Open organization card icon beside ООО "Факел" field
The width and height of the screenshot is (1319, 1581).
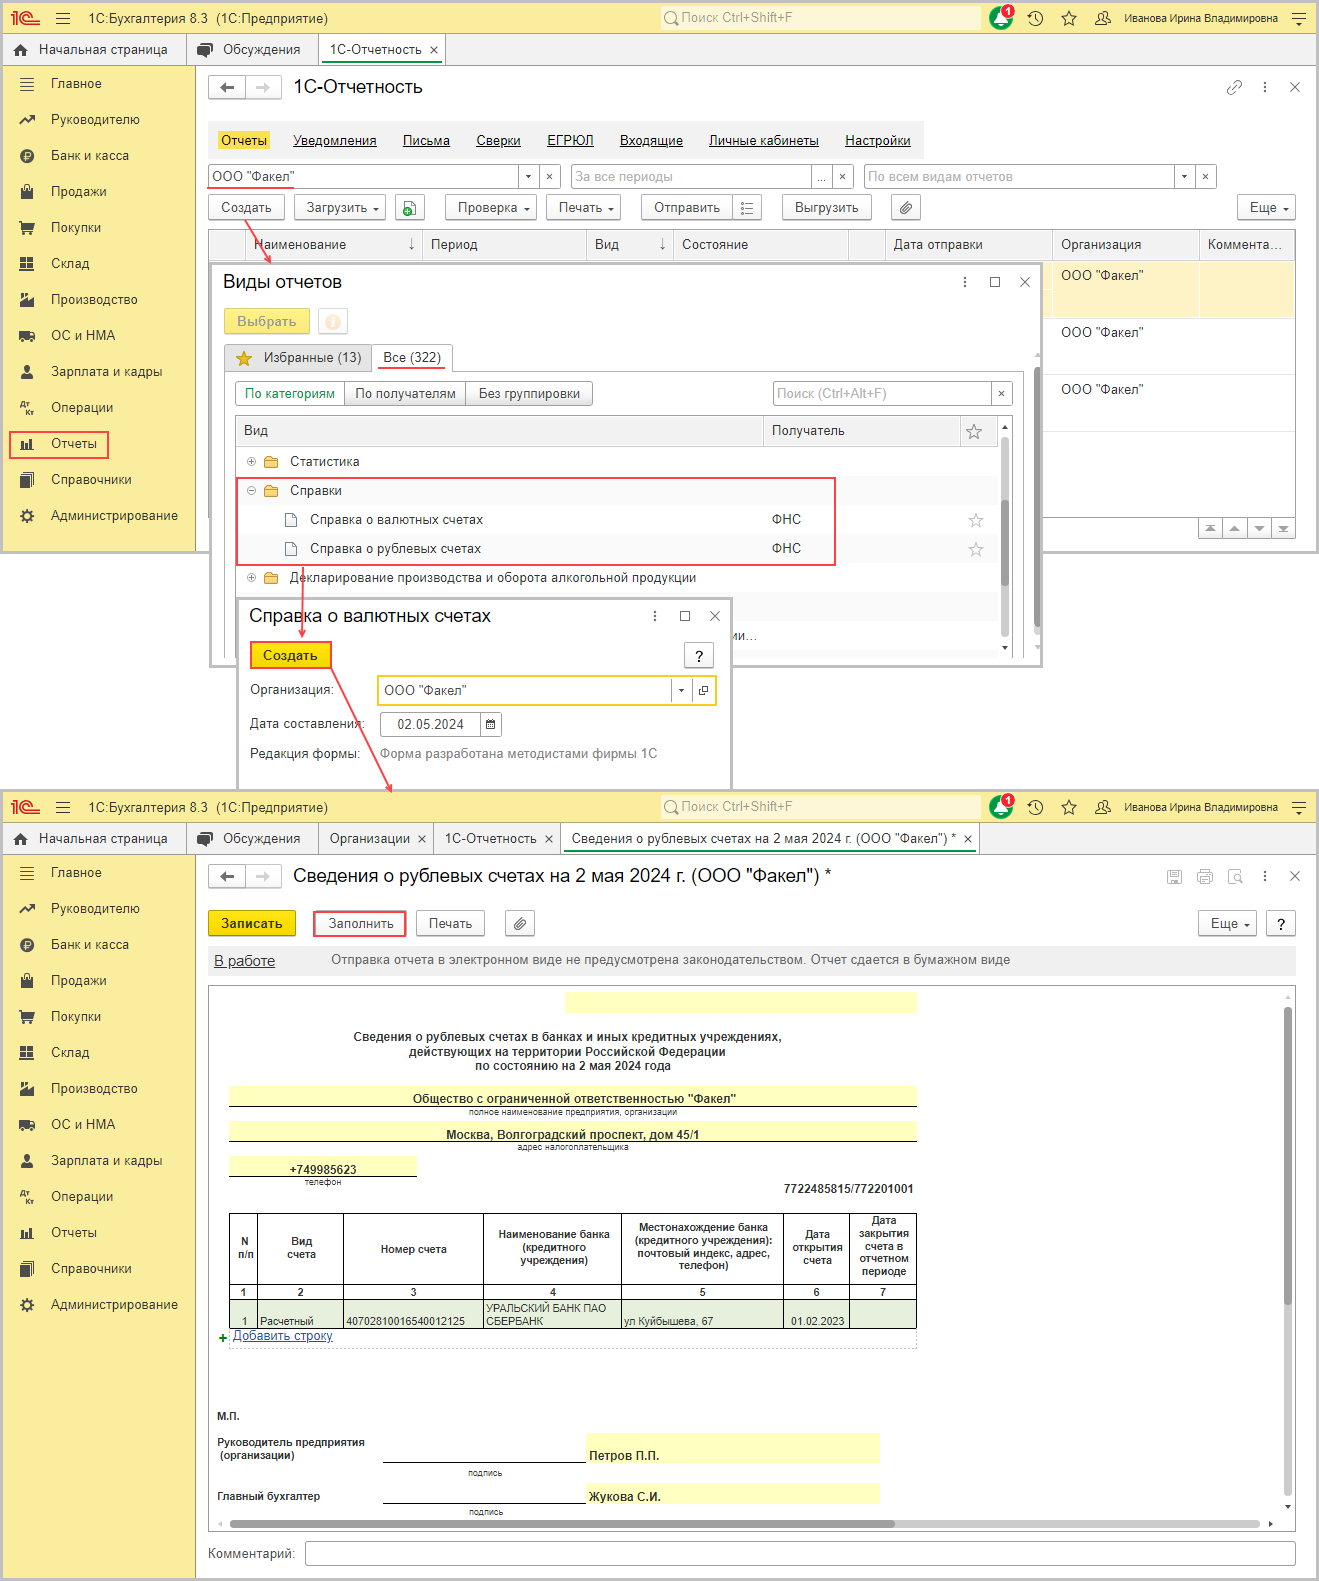click(x=703, y=691)
